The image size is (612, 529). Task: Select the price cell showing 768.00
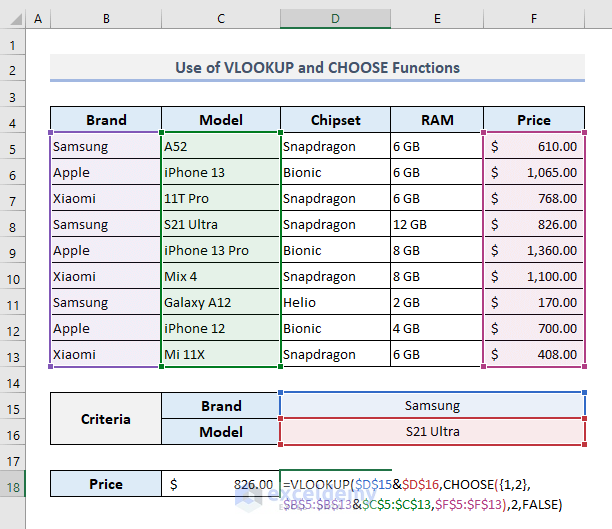tap(534, 198)
